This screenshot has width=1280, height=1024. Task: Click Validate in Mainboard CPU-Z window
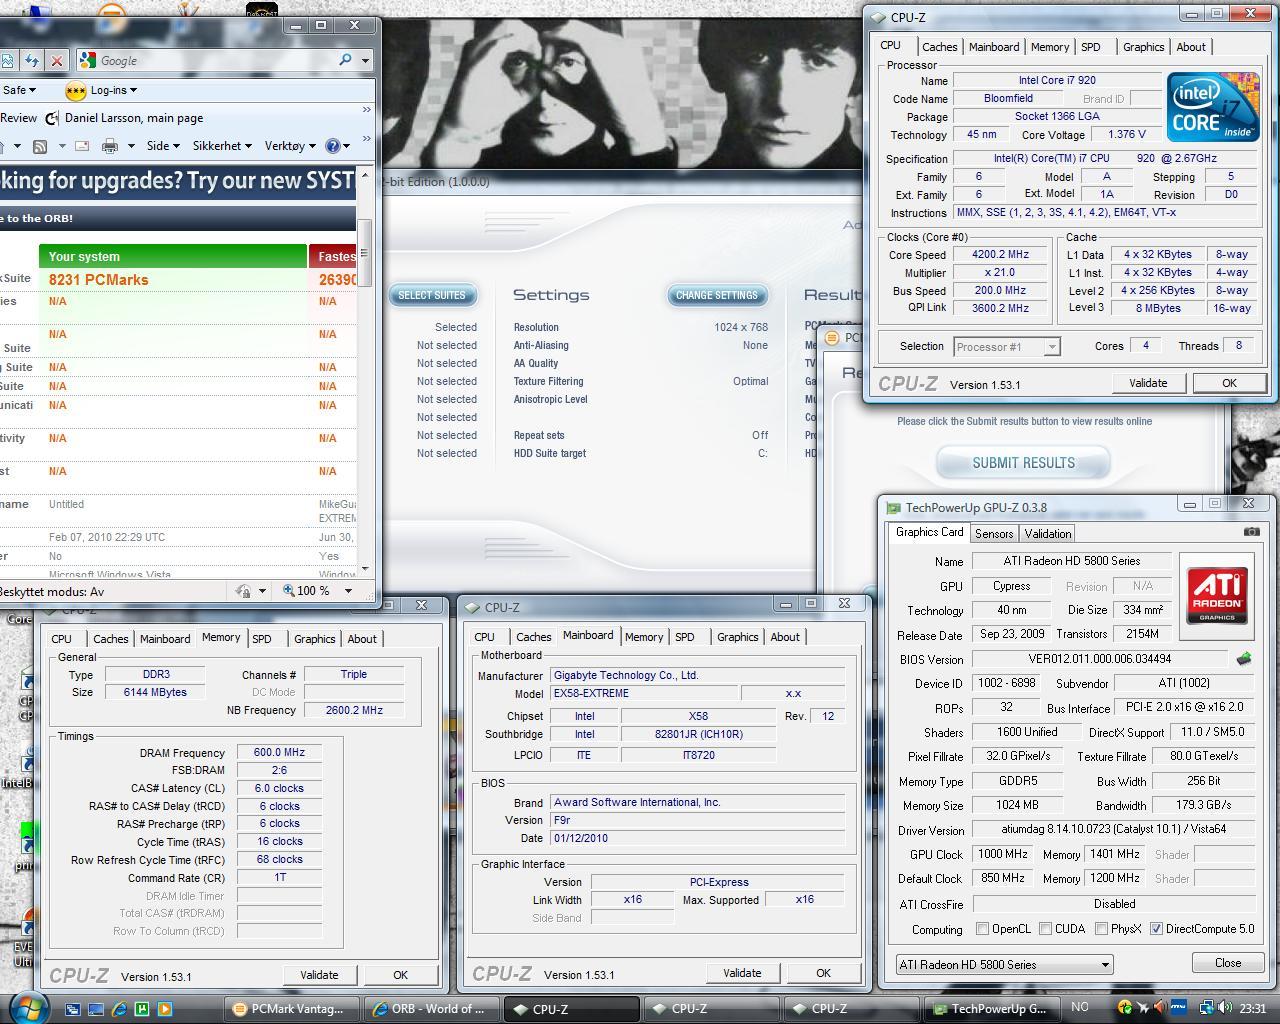[742, 973]
